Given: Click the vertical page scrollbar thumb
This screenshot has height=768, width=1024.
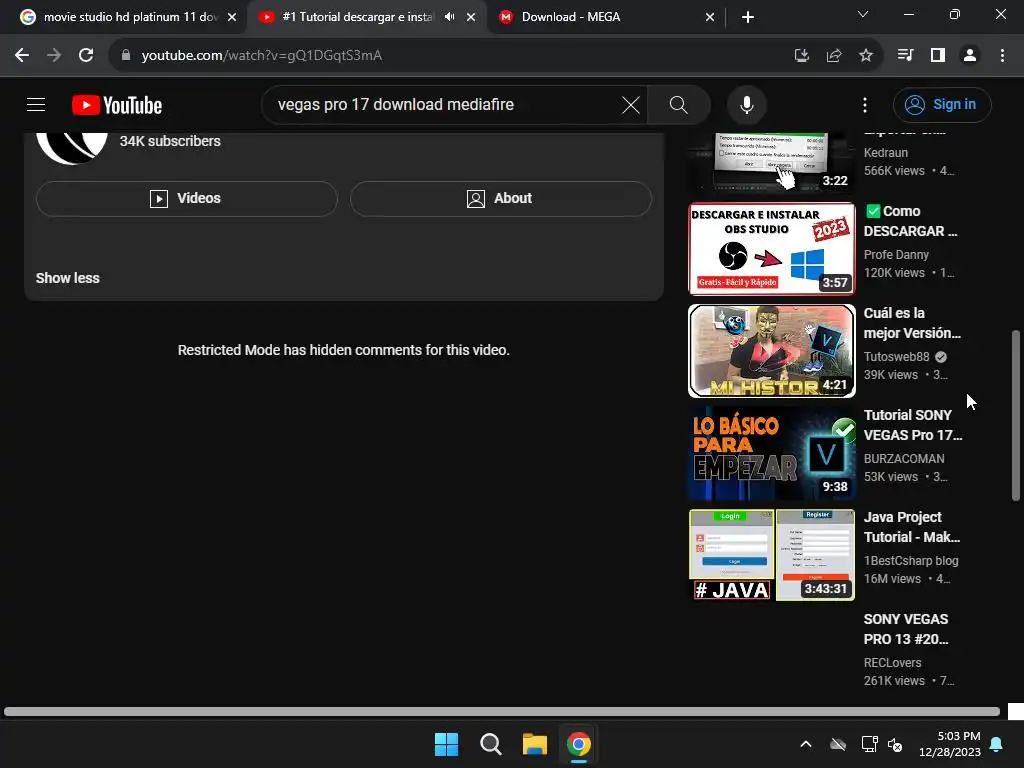Looking at the screenshot, I should pos(1016,416).
